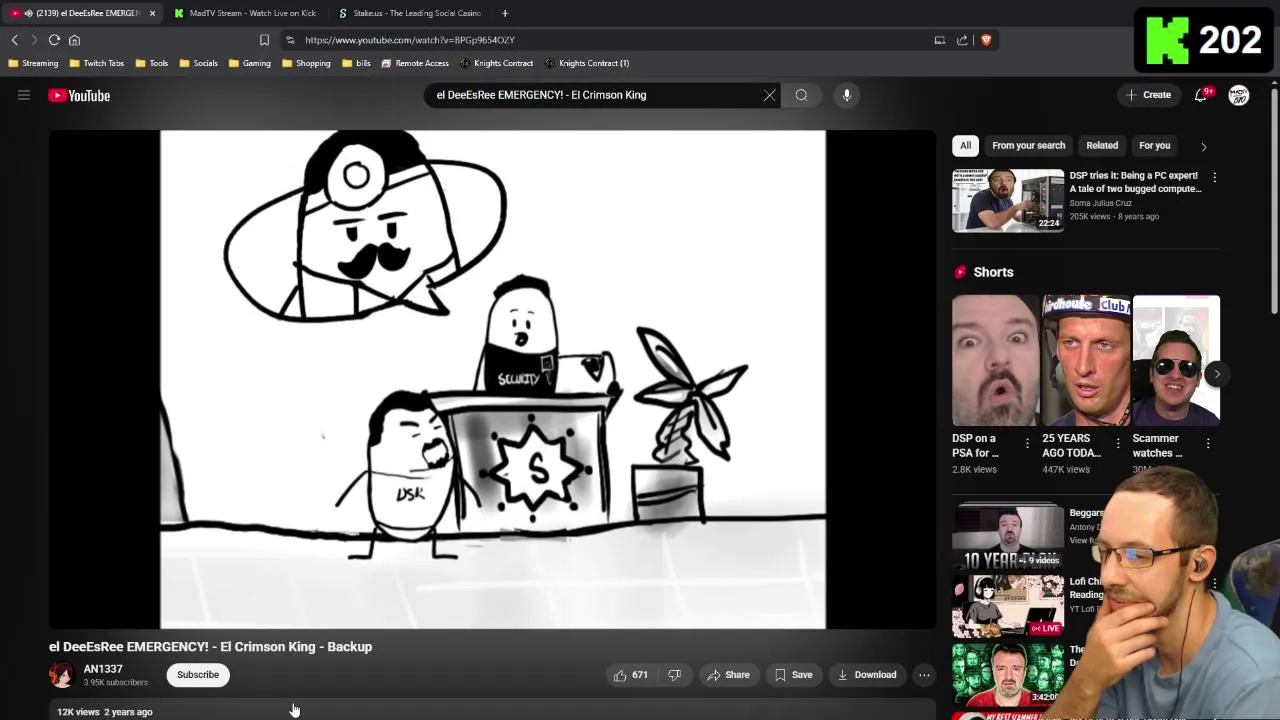Open Streaming bookmarks folder
This screenshot has width=1280, height=720.
[33, 63]
